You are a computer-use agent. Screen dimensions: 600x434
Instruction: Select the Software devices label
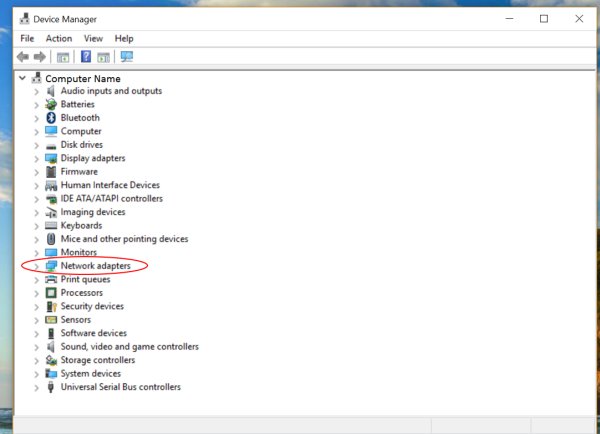pyautogui.click(x=94, y=333)
